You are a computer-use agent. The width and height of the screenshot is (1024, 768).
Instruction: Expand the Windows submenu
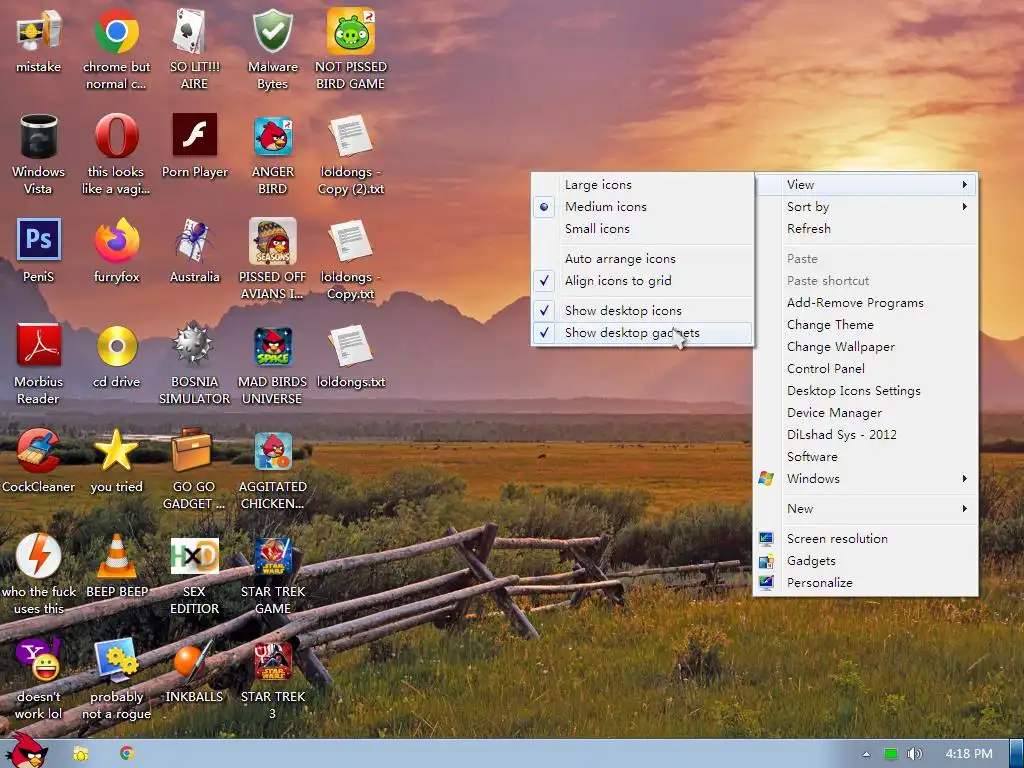coord(866,479)
